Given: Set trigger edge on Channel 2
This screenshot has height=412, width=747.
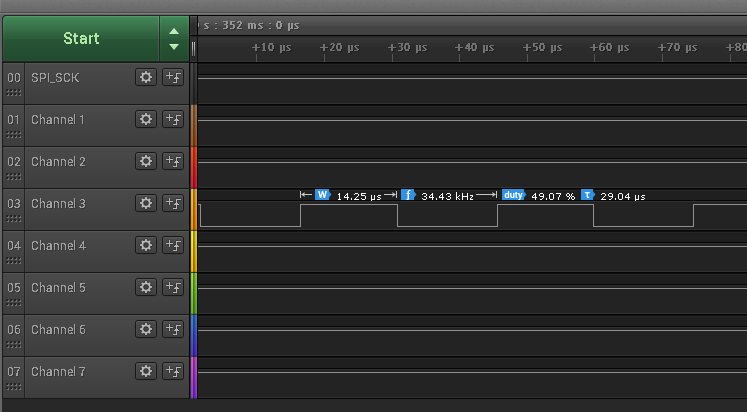Looking at the screenshot, I should [173, 161].
